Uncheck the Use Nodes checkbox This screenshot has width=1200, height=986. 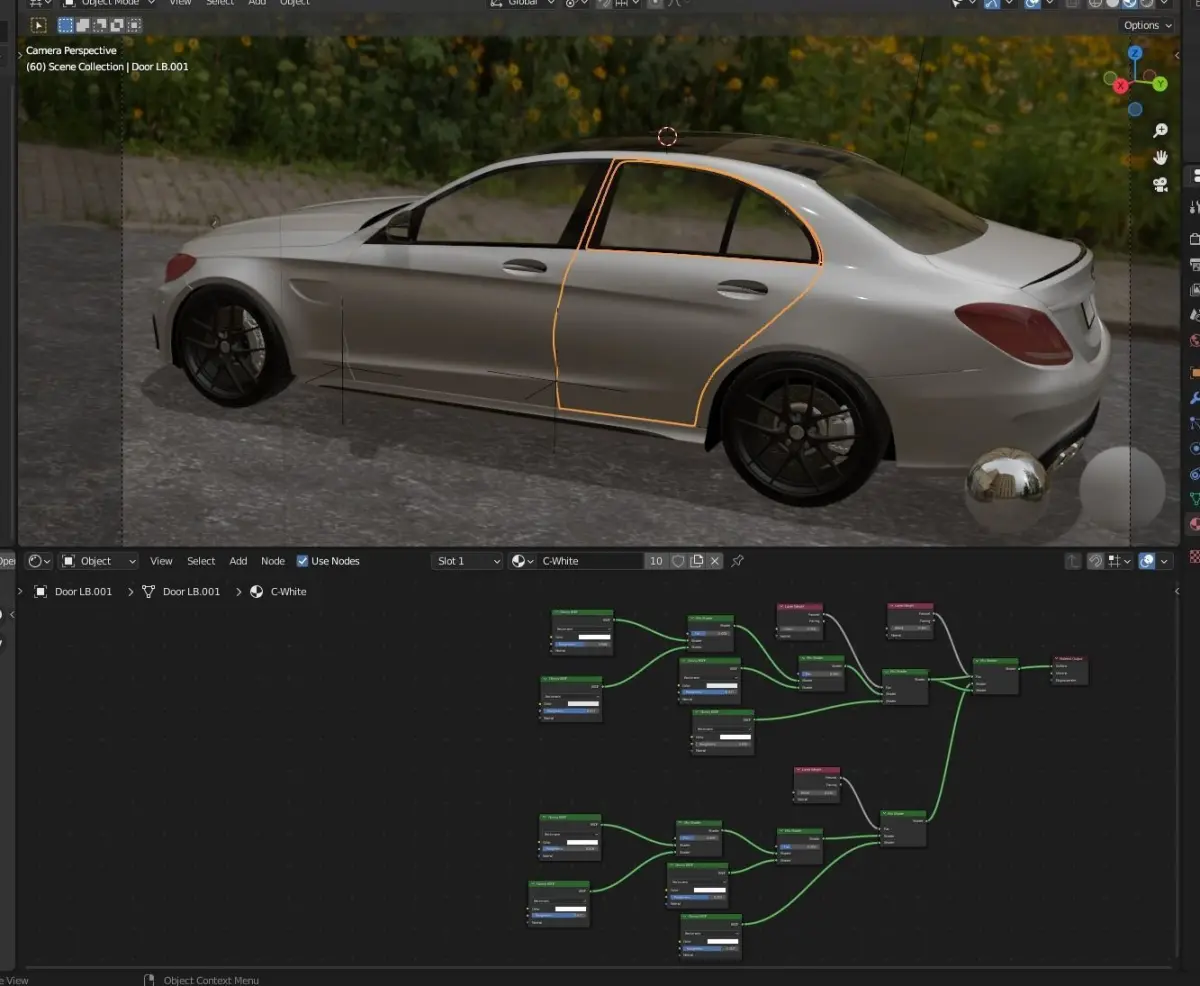pos(302,561)
